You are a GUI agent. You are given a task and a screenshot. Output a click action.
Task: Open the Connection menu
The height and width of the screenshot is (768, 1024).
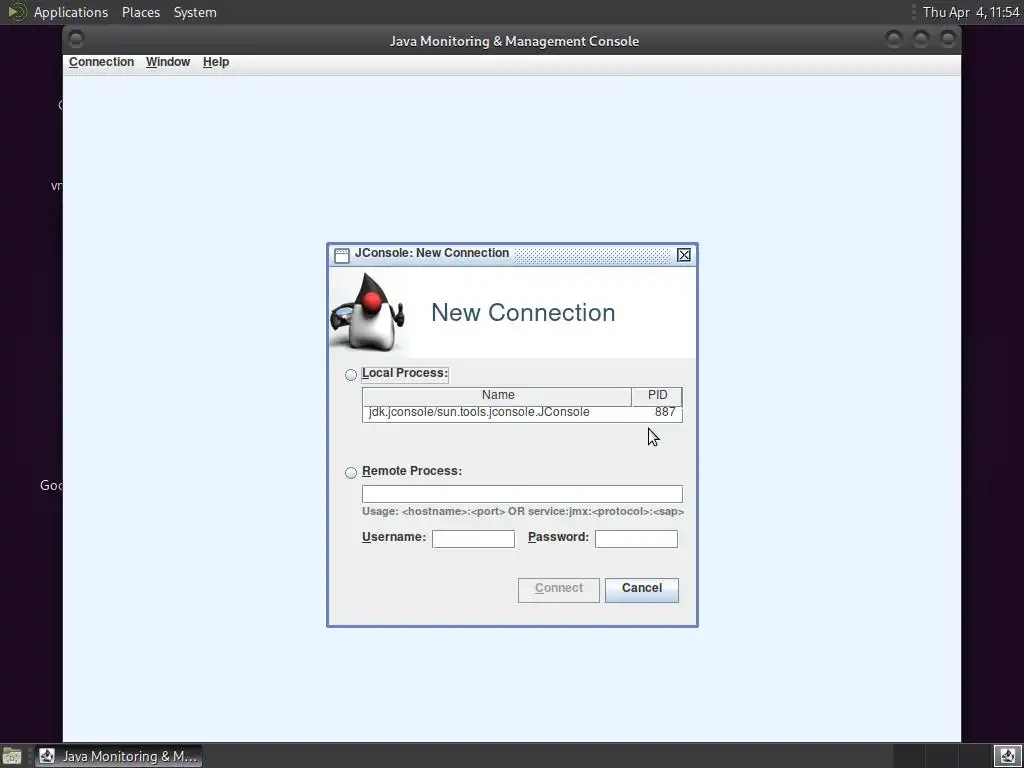click(101, 62)
